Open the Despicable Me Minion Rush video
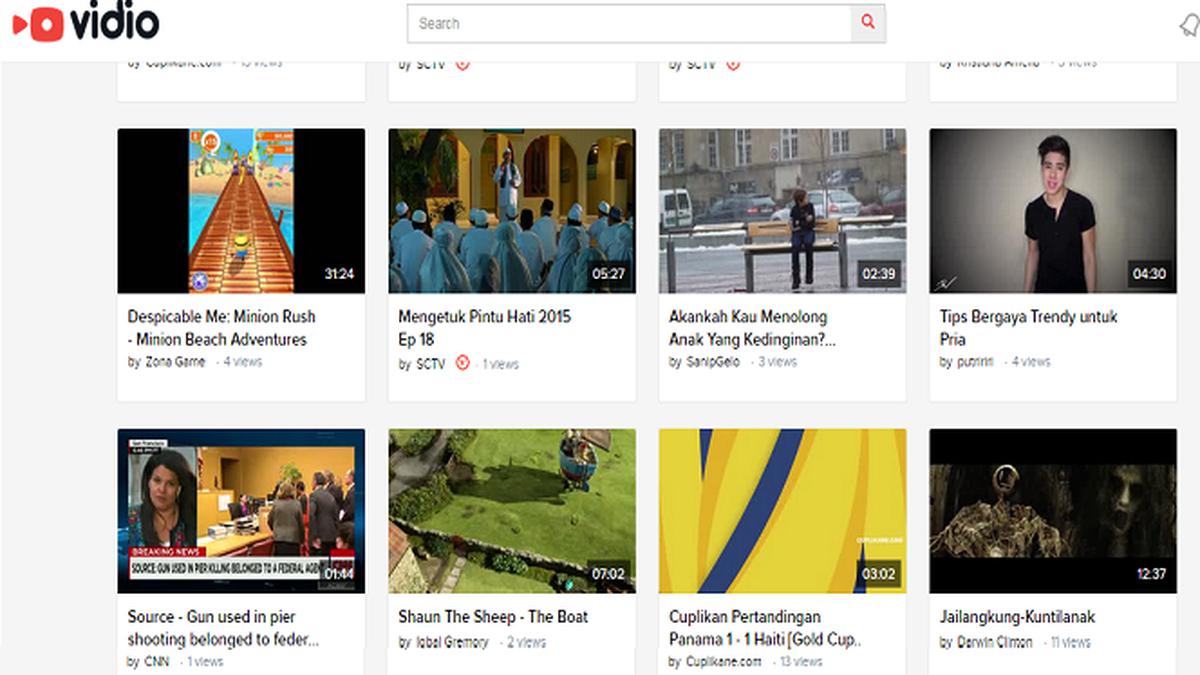 tap(220, 327)
